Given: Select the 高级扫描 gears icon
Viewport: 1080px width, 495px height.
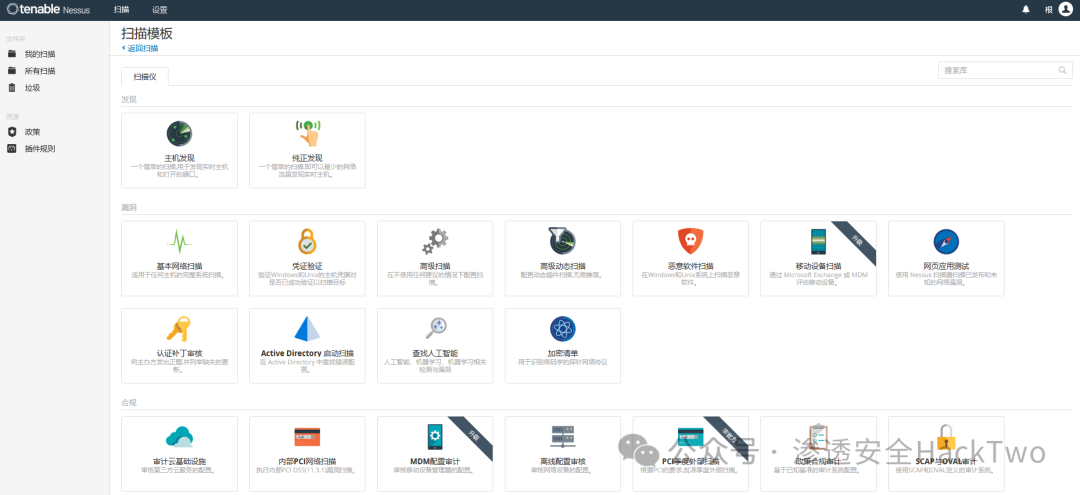Looking at the screenshot, I should coord(435,242).
